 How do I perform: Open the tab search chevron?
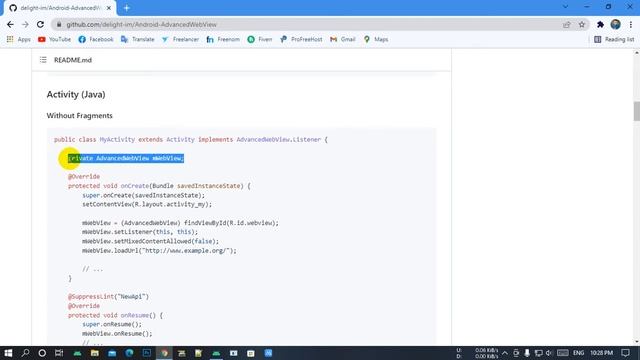[x=565, y=7]
